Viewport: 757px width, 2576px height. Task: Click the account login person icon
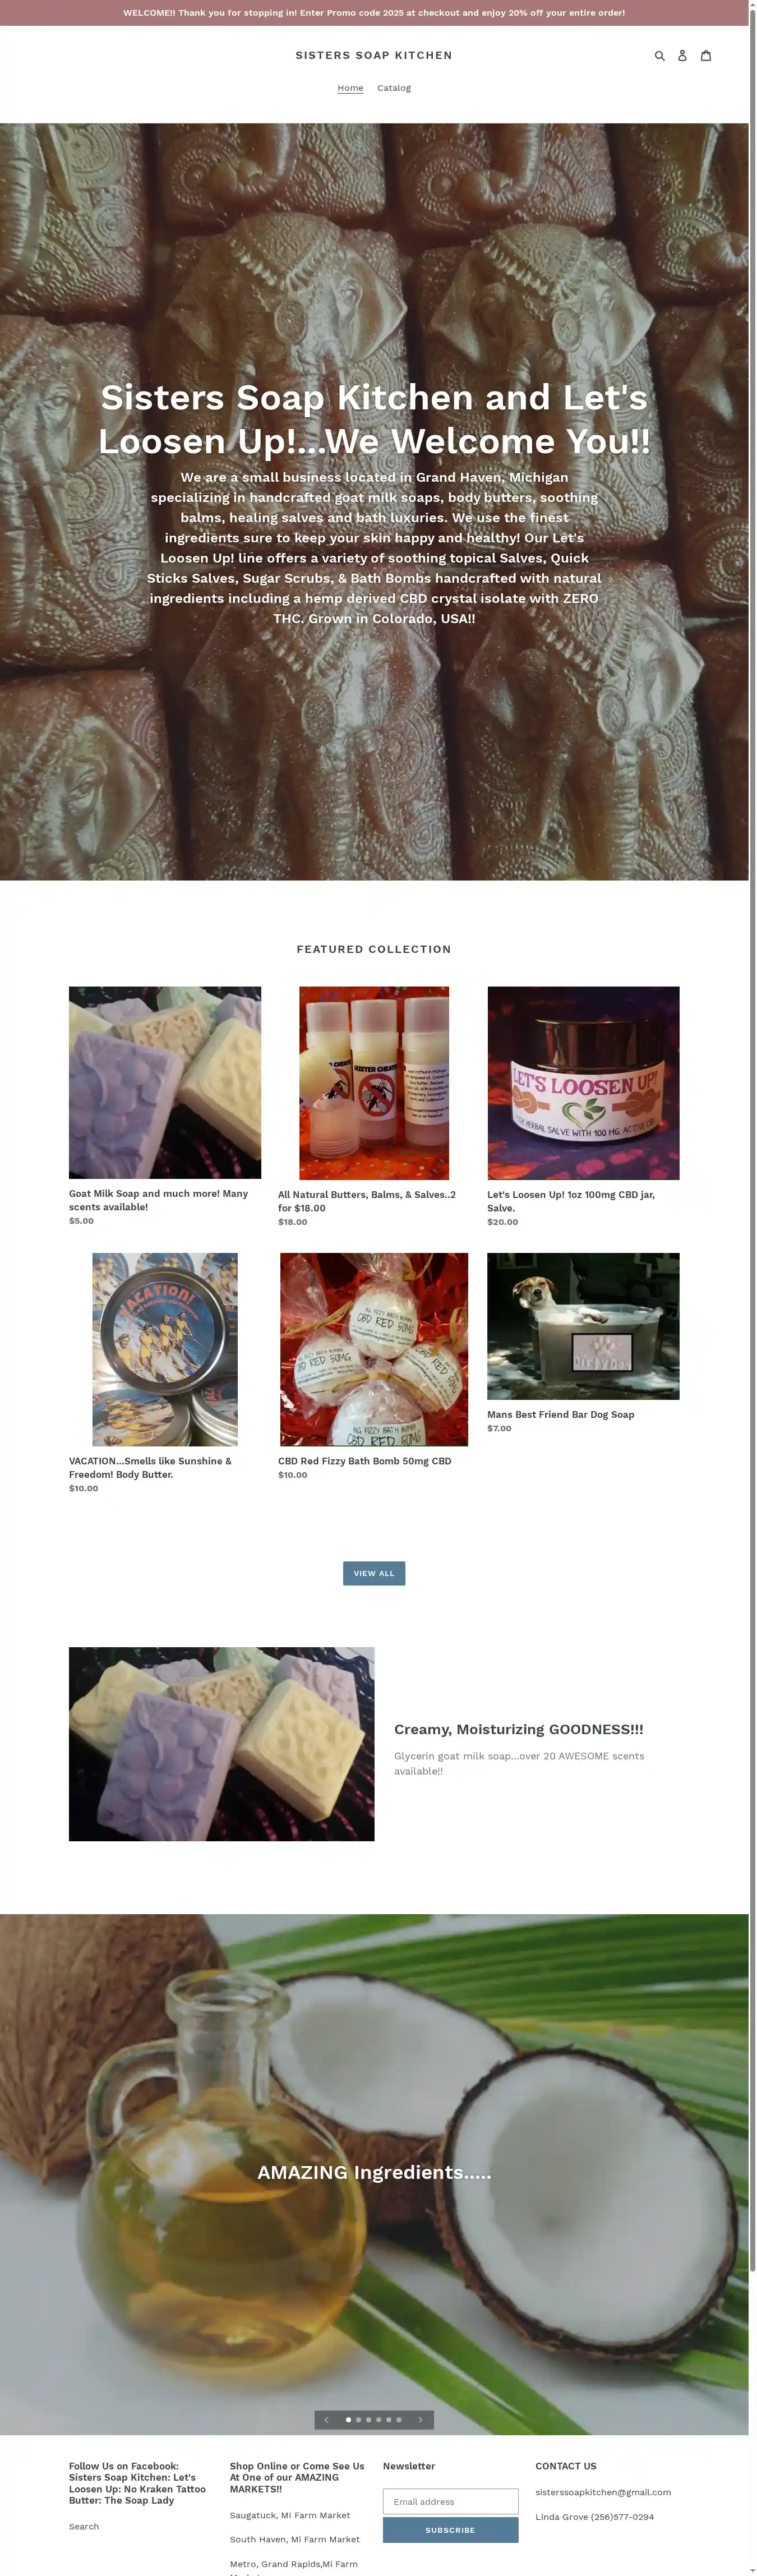click(x=682, y=56)
